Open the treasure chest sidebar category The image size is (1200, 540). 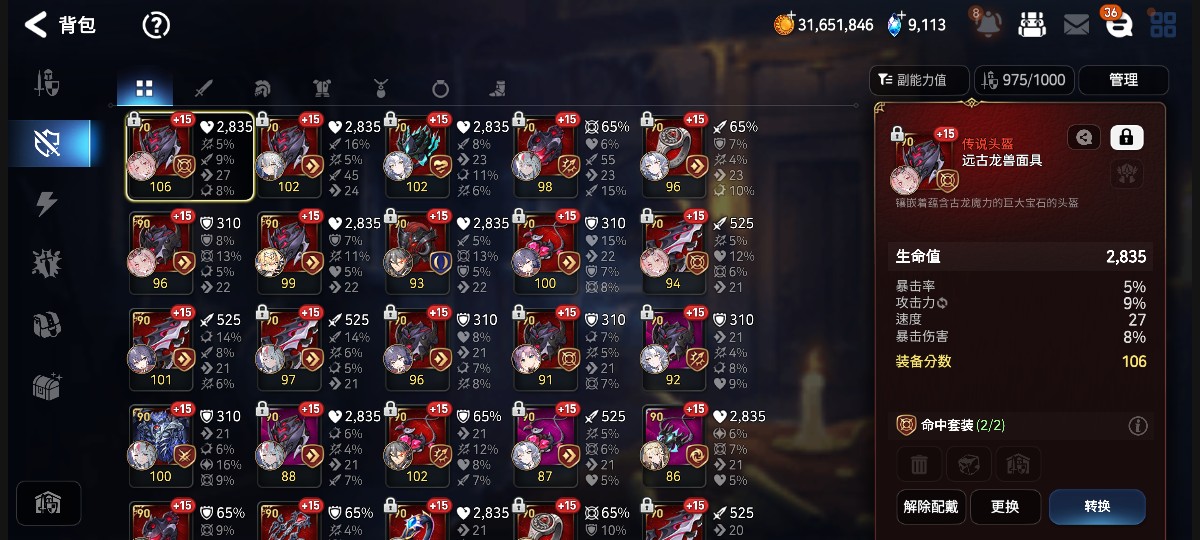(x=47, y=386)
